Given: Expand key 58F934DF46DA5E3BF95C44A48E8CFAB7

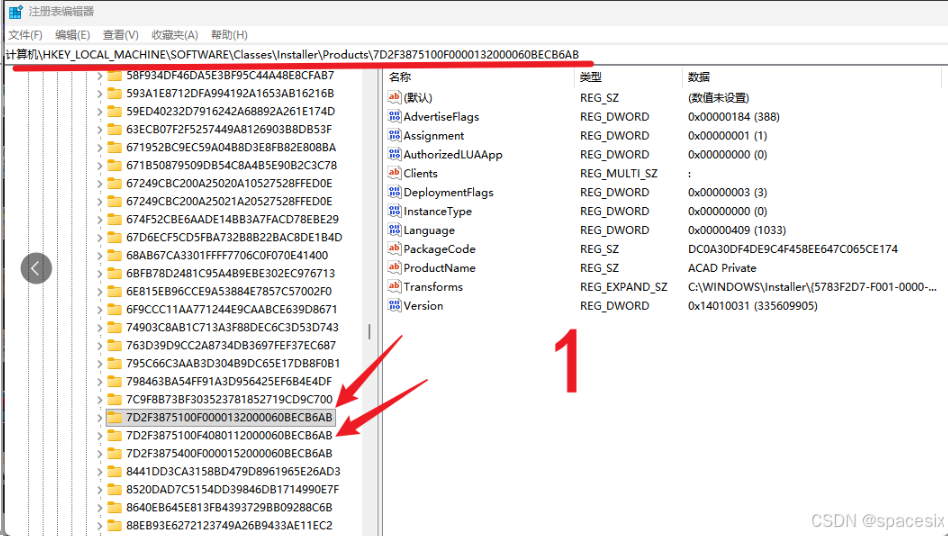Looking at the screenshot, I should point(100,76).
